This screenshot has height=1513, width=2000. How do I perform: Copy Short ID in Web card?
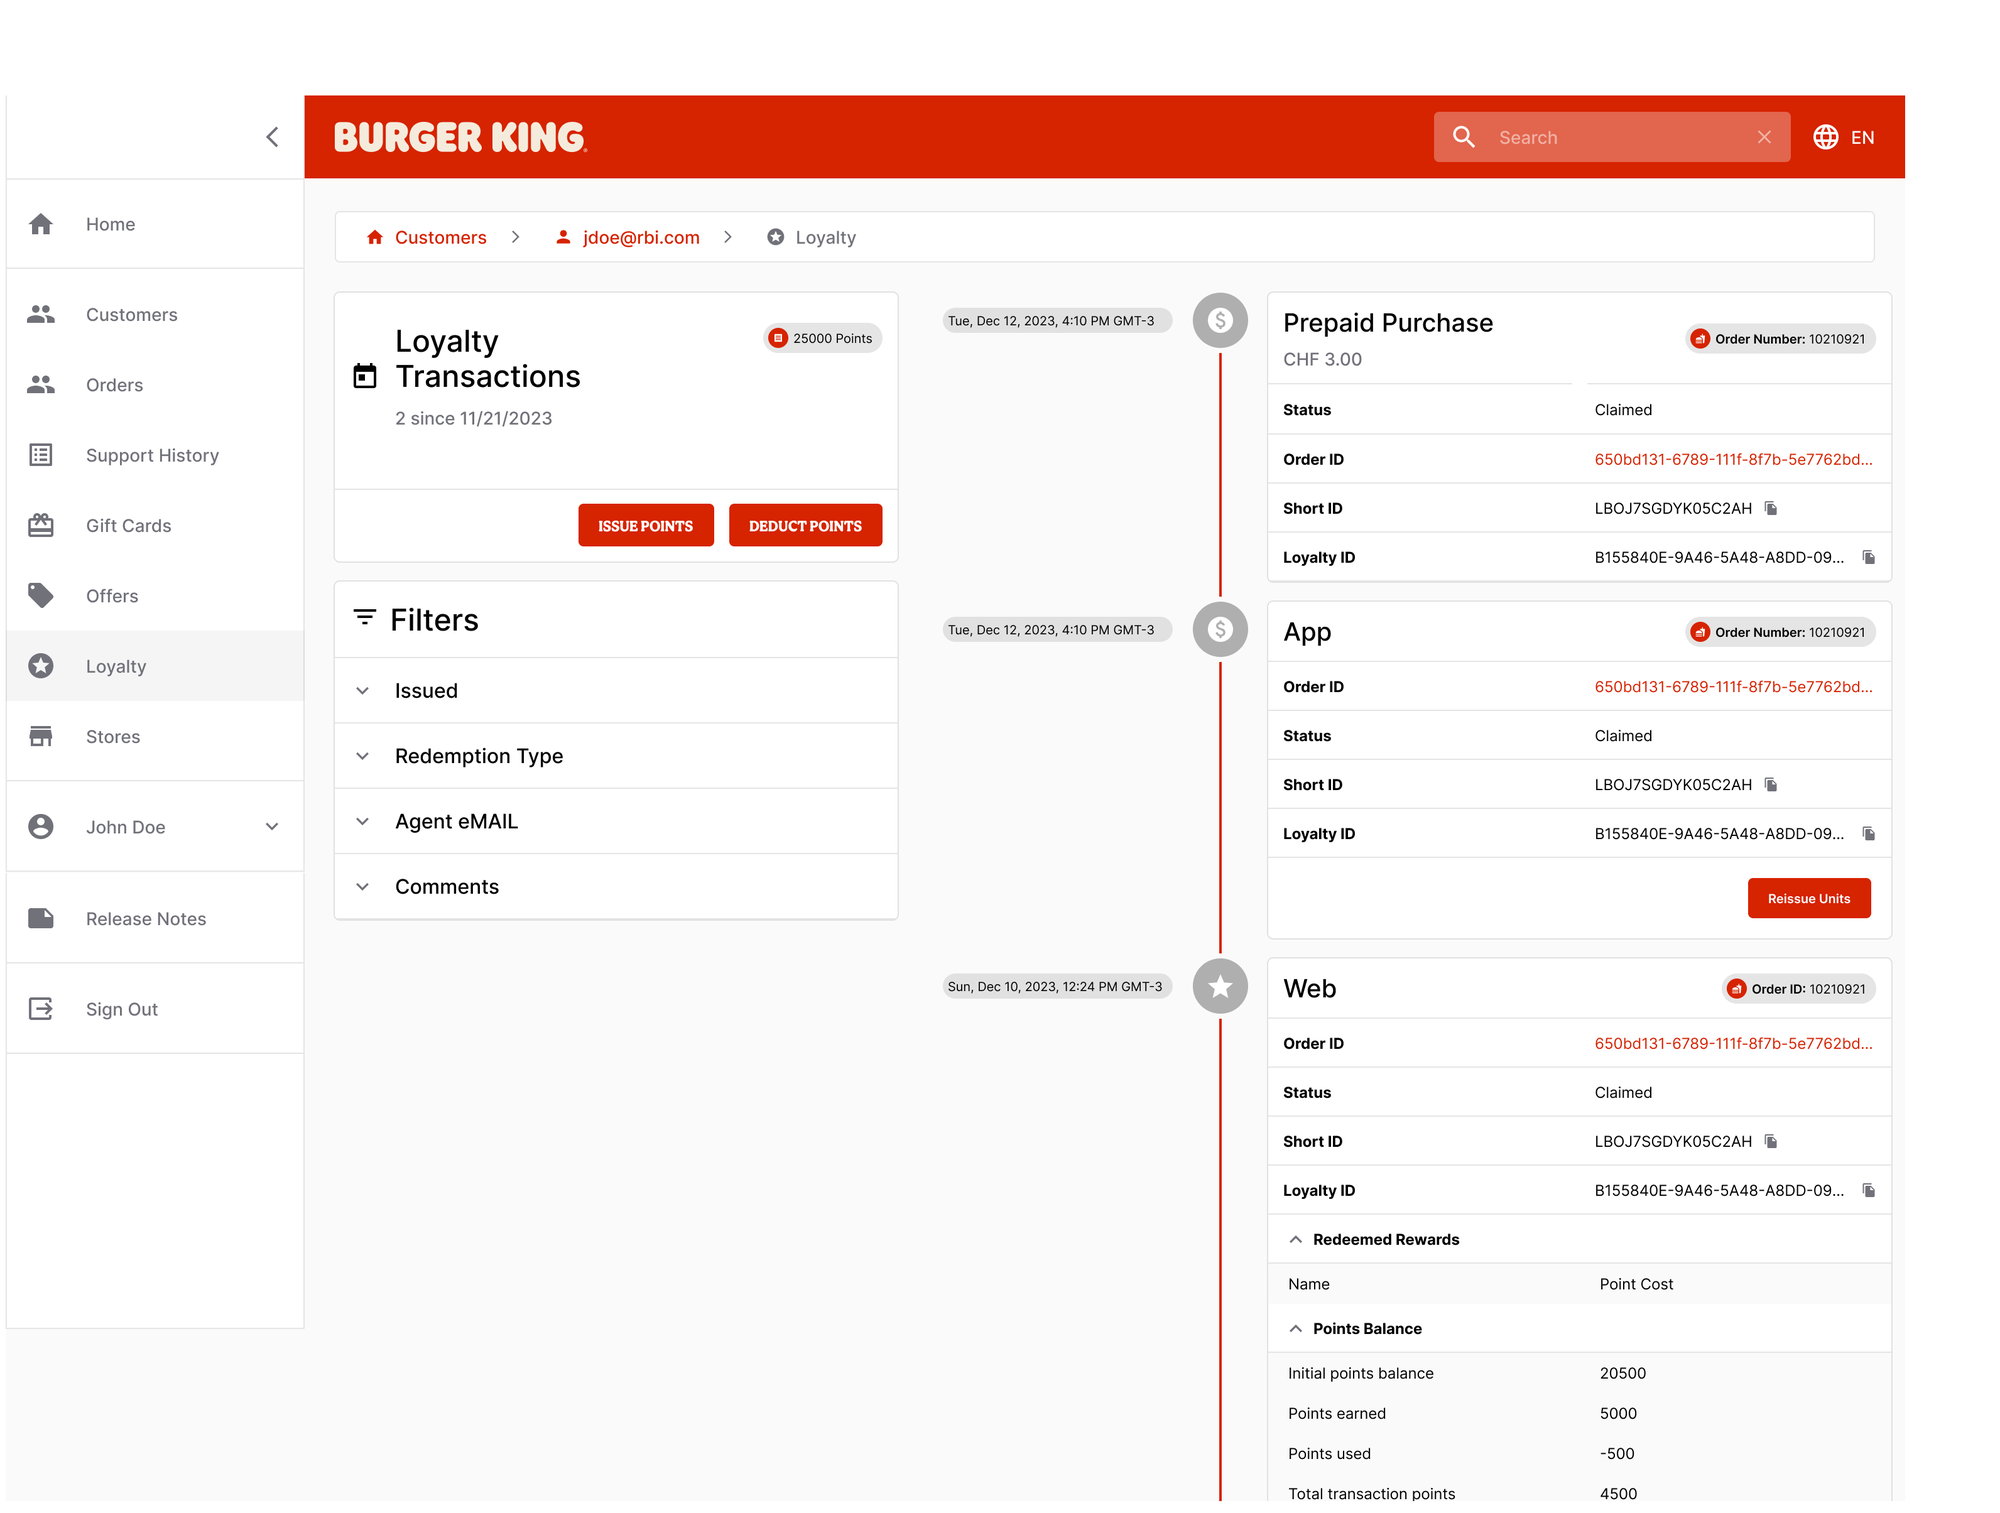click(x=1771, y=1141)
